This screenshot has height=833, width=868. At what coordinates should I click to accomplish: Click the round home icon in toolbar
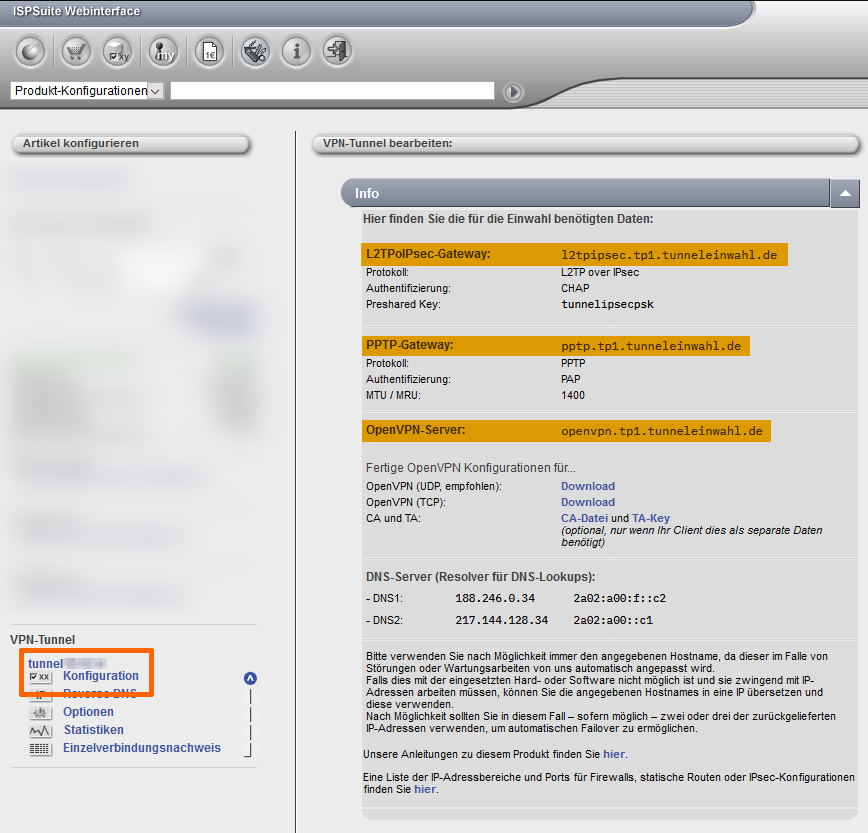[x=30, y=51]
